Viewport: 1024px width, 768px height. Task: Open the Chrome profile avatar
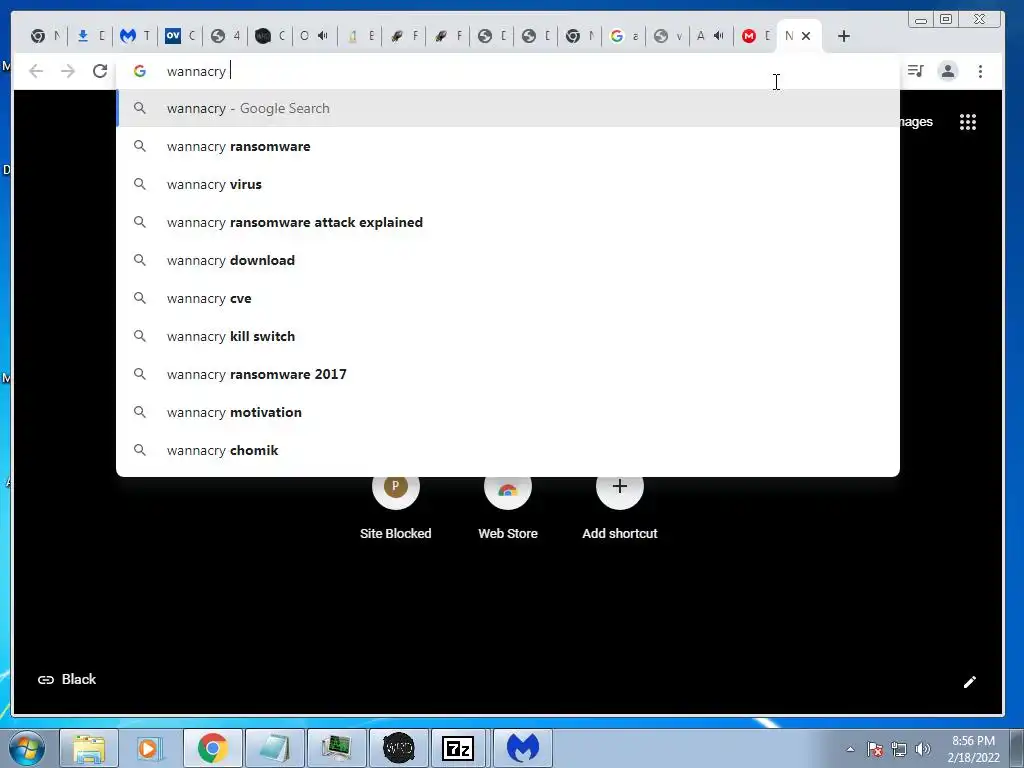pos(948,71)
